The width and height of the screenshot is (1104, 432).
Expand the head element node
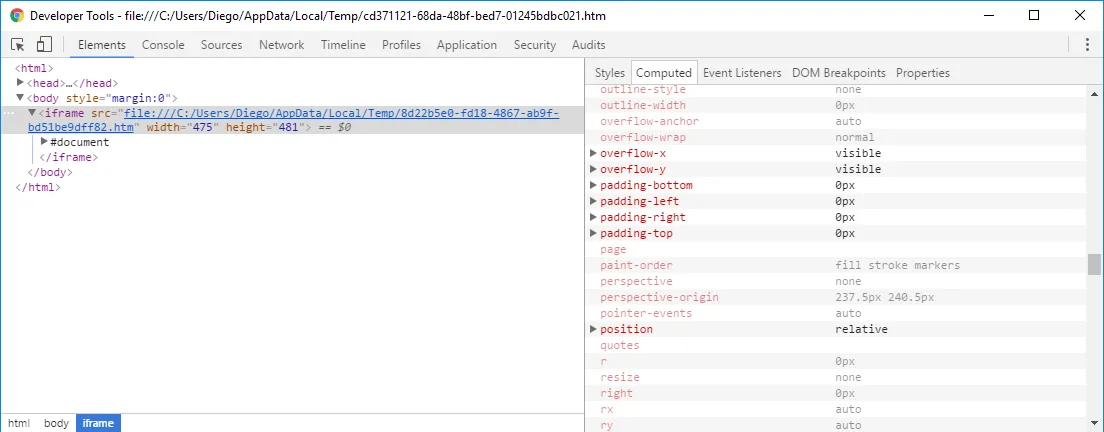tap(21, 83)
